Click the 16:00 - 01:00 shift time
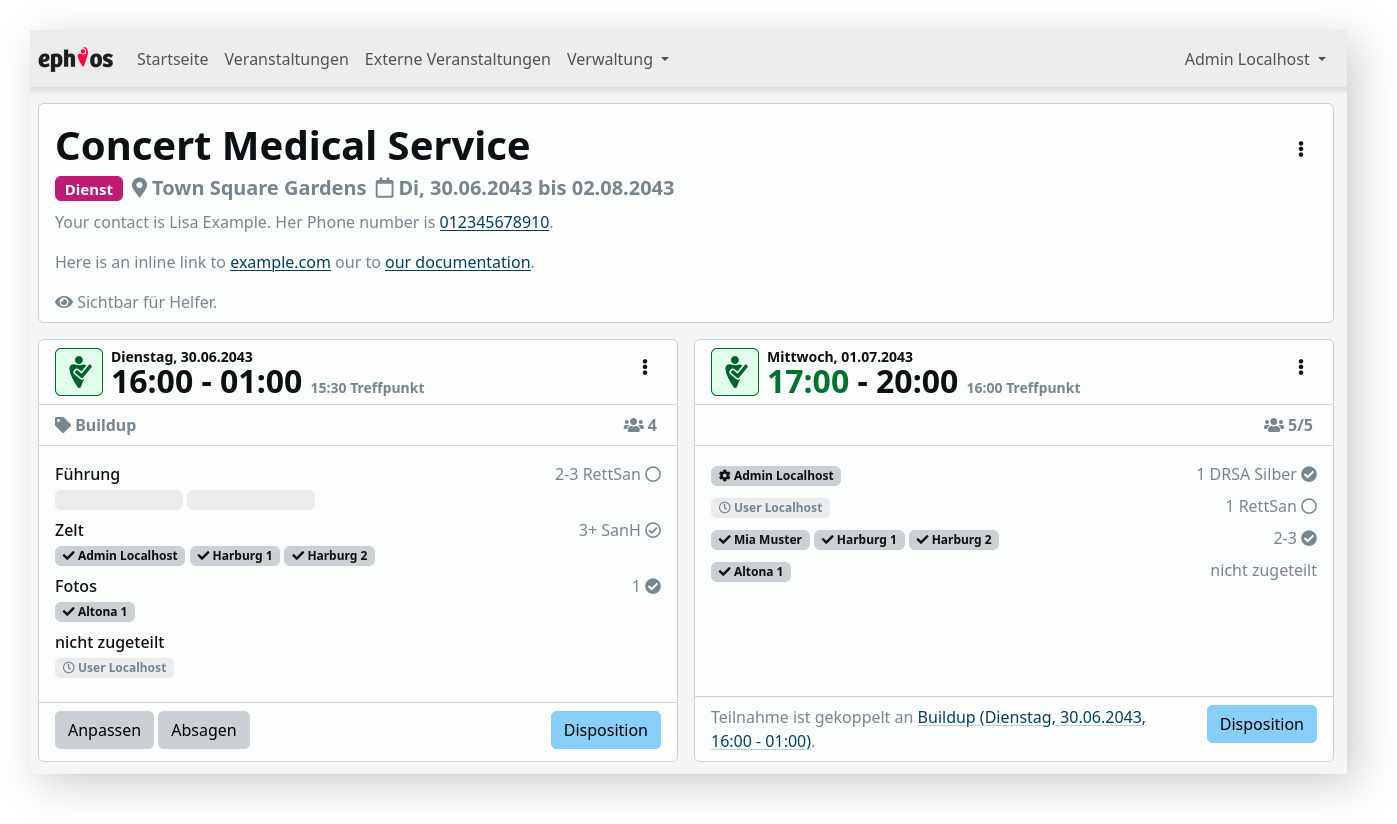This screenshot has width=1397, height=824. (x=206, y=382)
